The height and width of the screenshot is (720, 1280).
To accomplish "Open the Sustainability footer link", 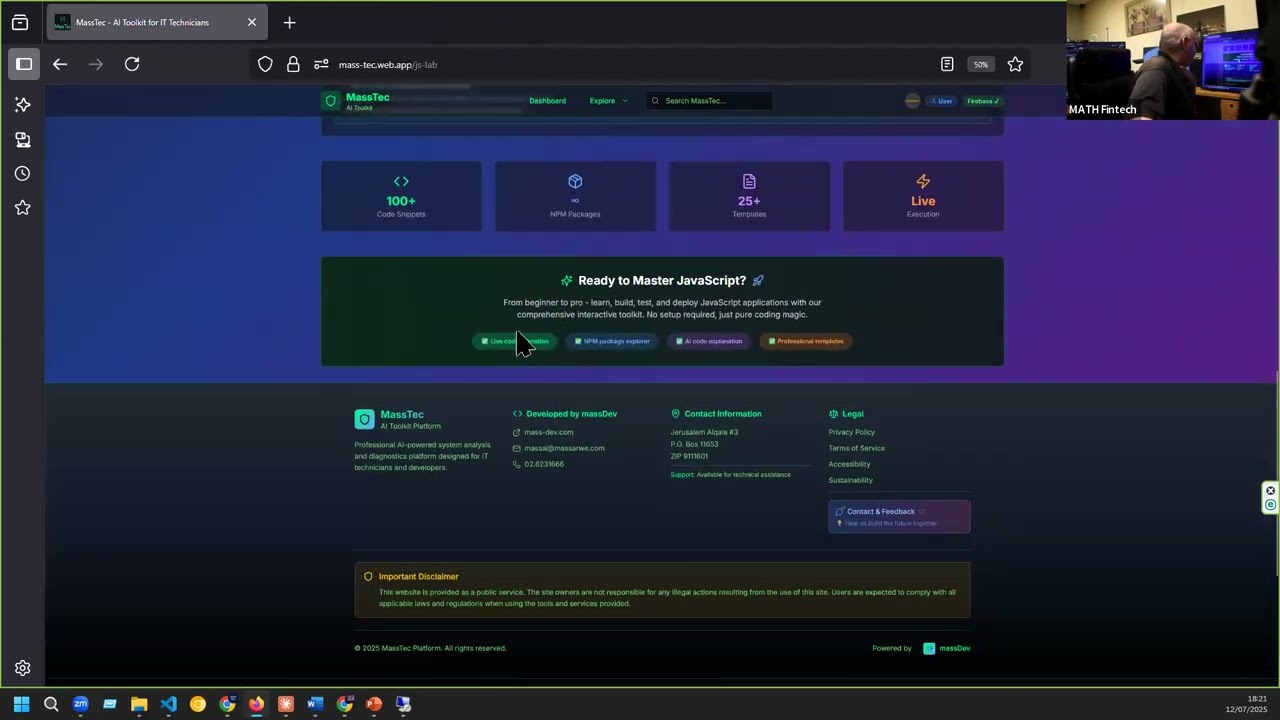I will pyautogui.click(x=851, y=480).
